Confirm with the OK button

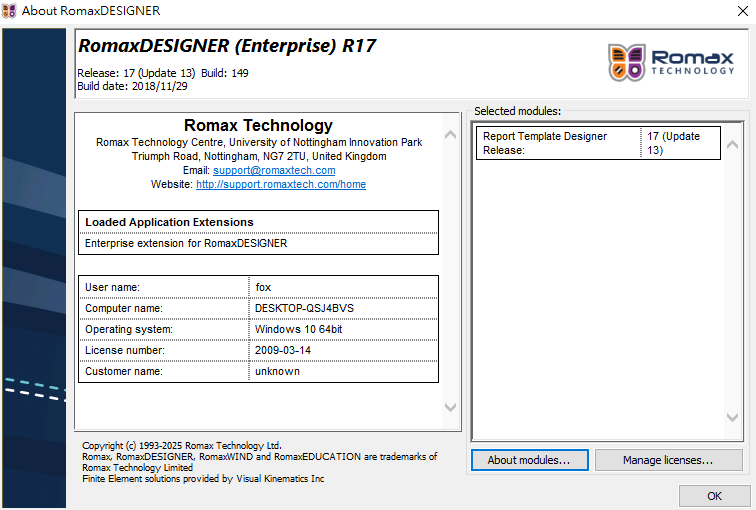pyautogui.click(x=714, y=496)
